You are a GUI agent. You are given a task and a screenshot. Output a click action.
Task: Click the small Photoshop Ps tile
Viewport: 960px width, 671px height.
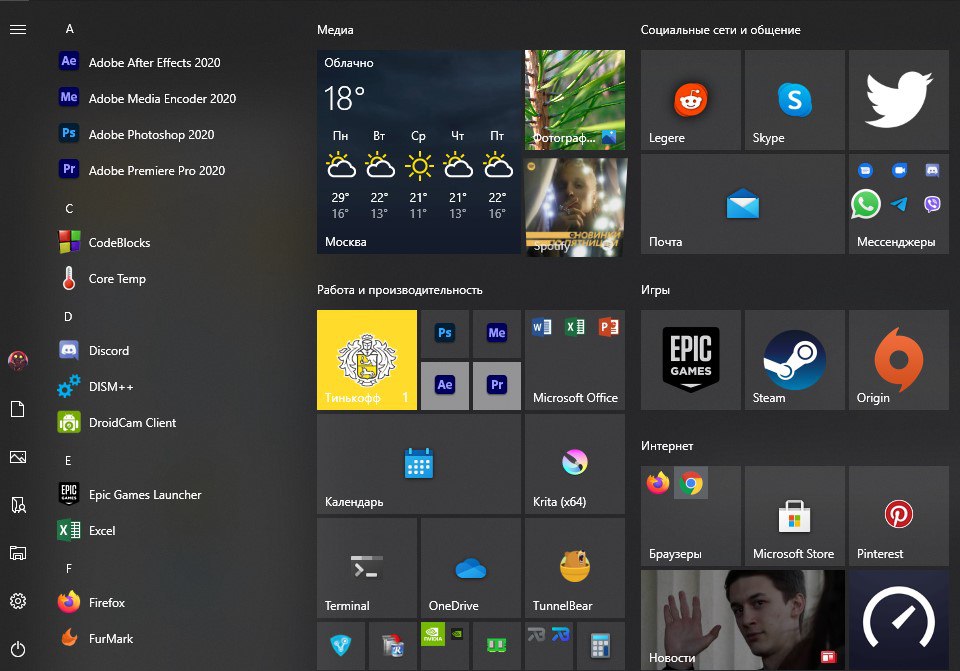click(x=445, y=334)
